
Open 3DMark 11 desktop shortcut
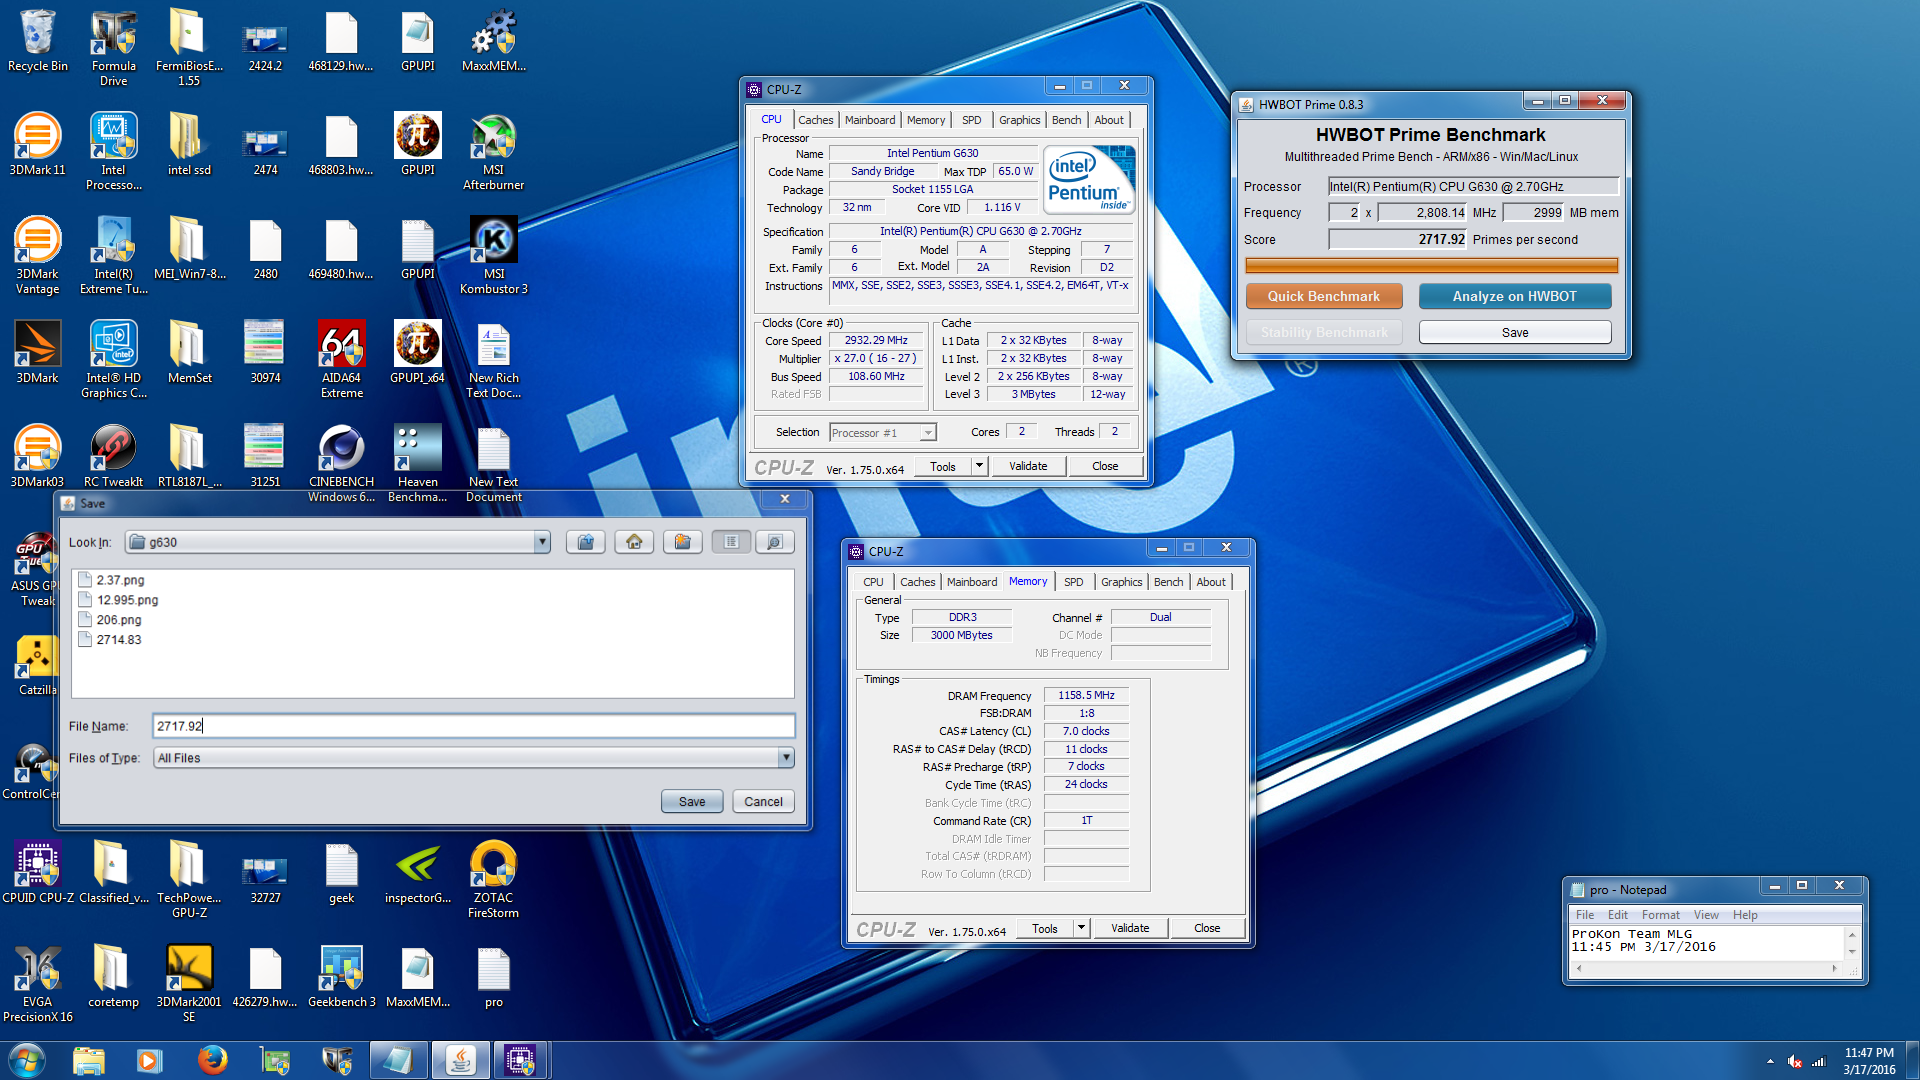38,145
